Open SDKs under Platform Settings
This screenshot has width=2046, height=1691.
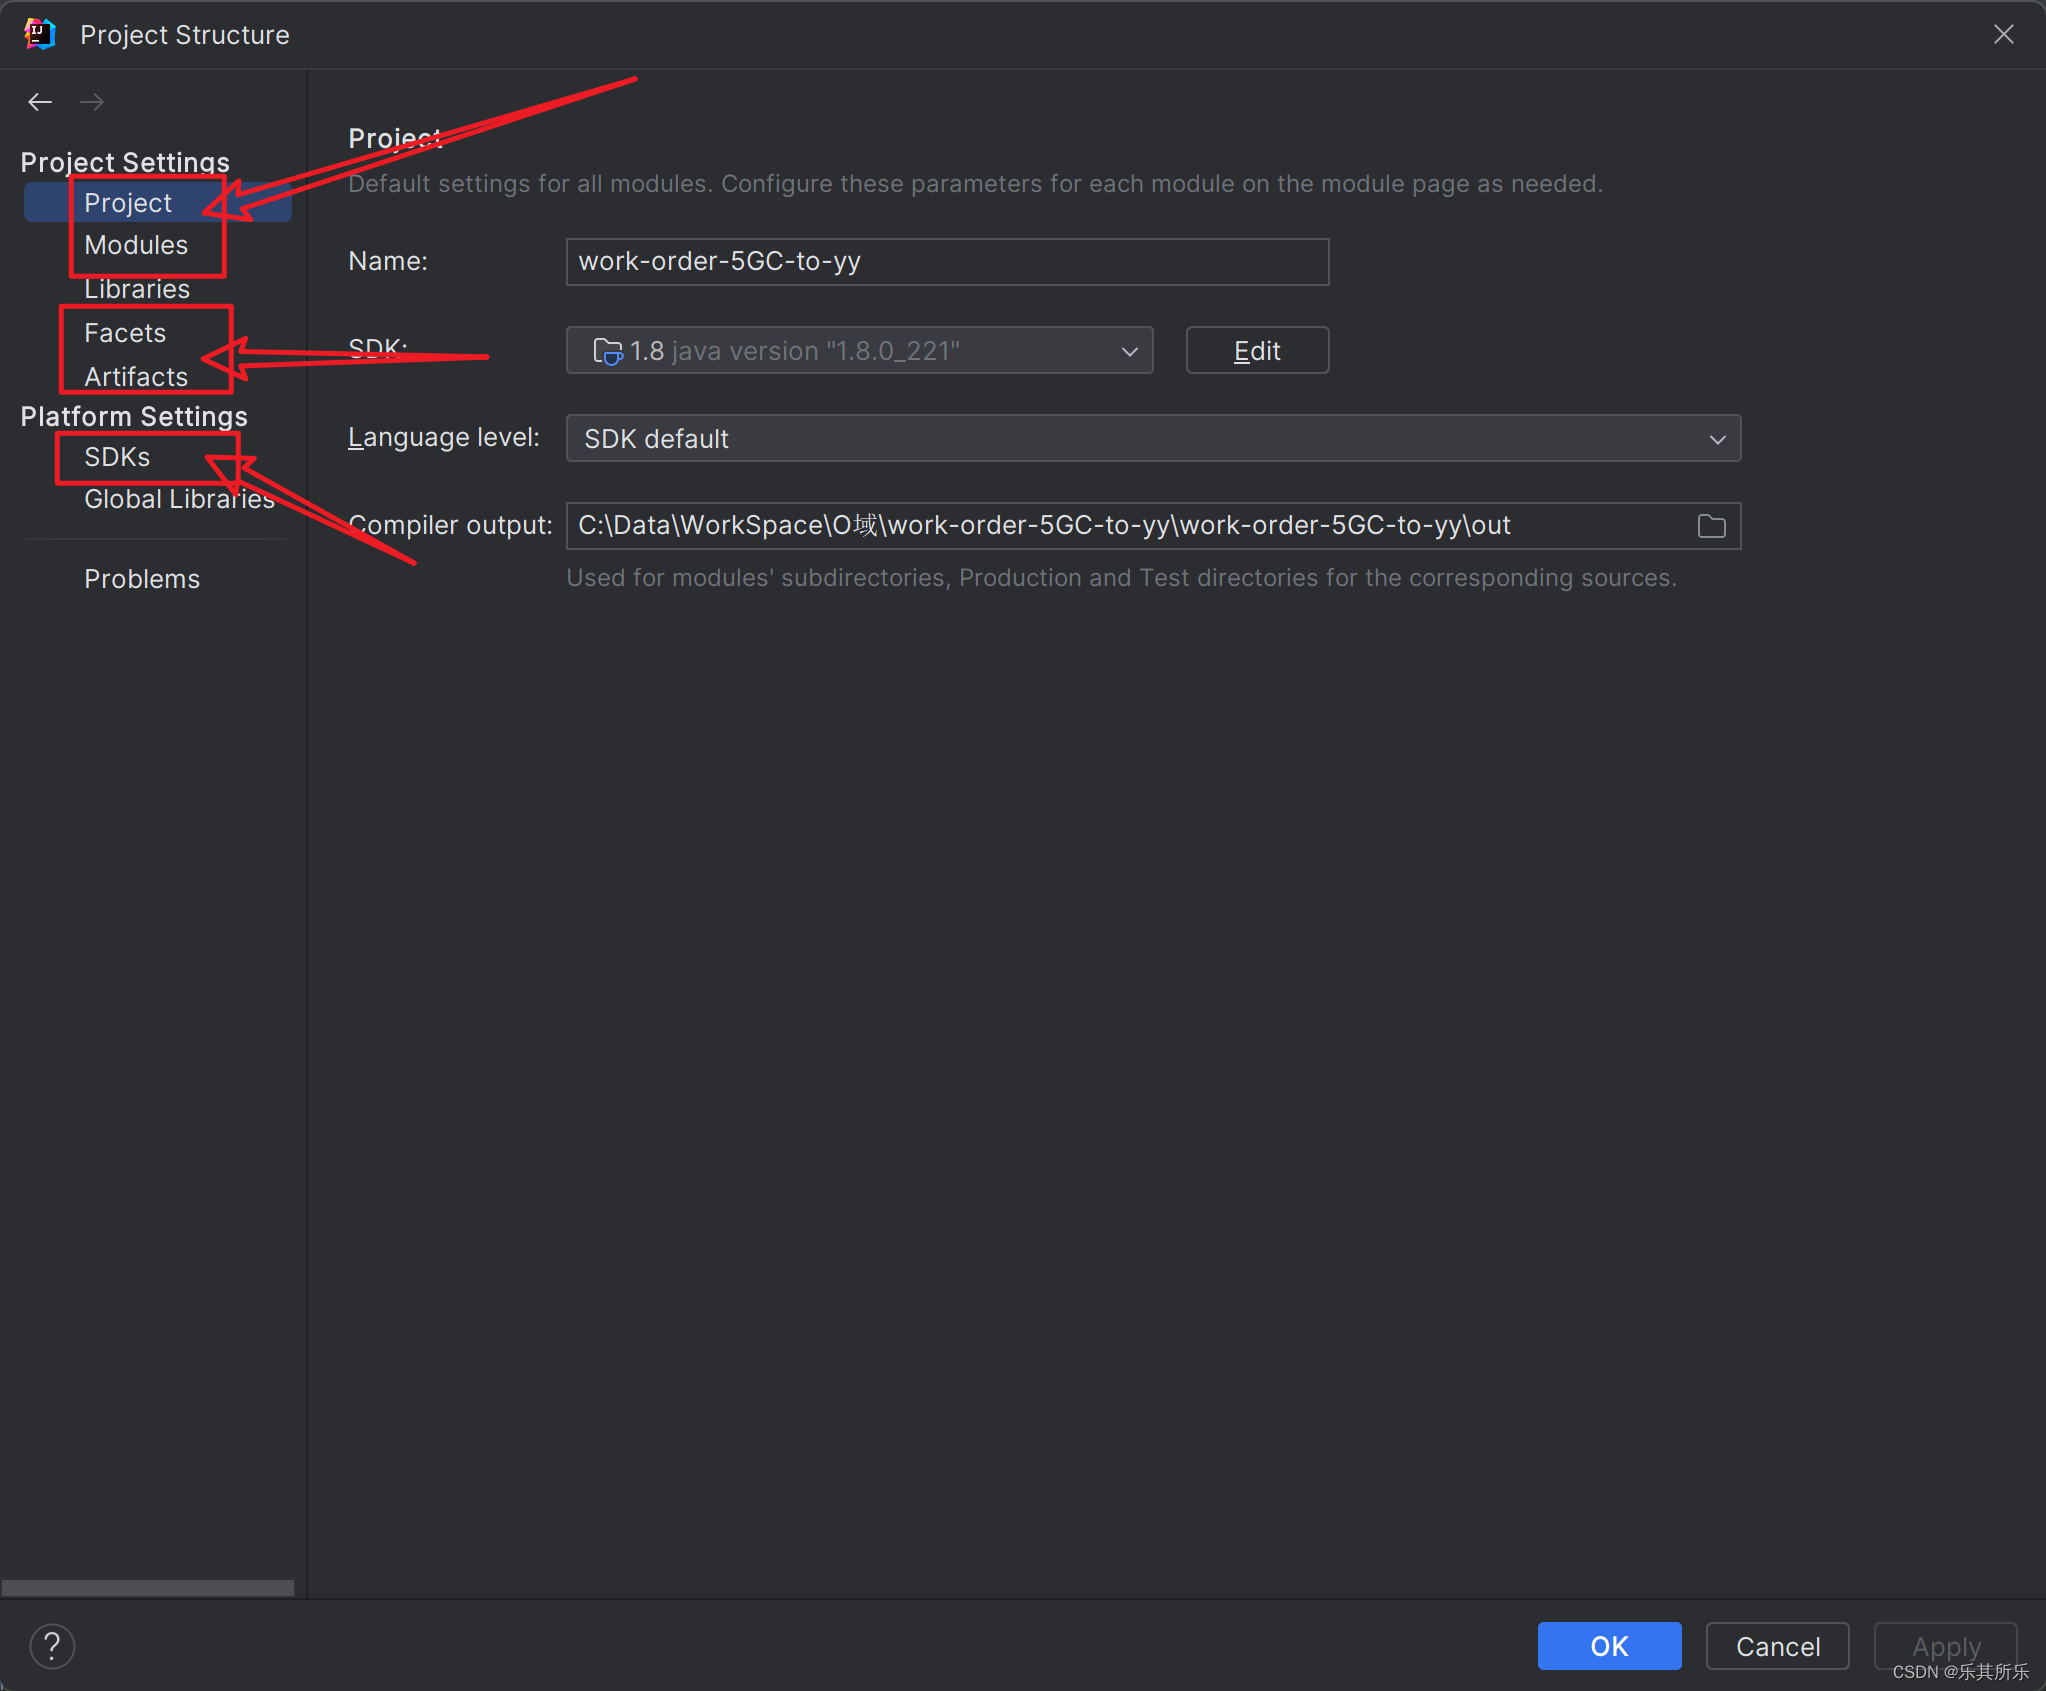117,457
